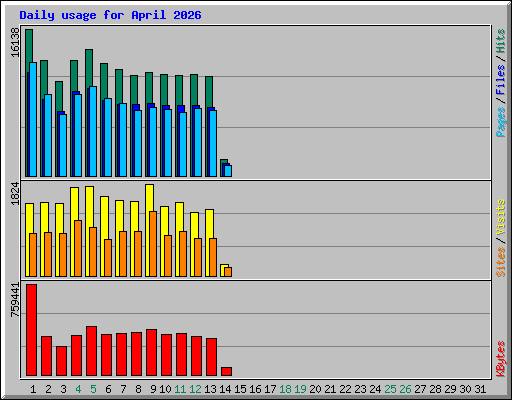Click the green Hits bar for day 1
This screenshot has height=400, width=512.
pyautogui.click(x=29, y=50)
